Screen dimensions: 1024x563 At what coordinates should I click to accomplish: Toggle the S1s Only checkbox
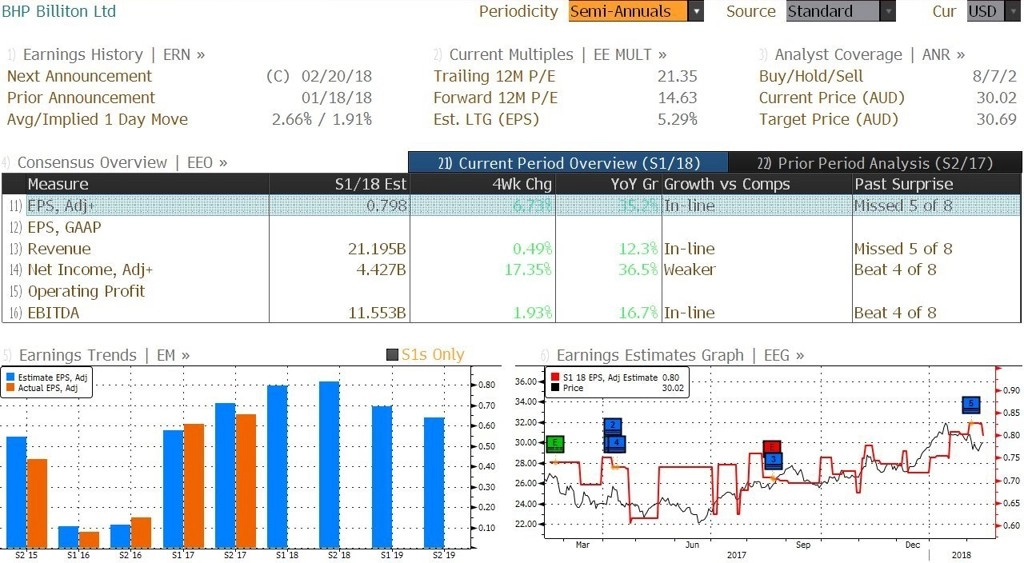pos(392,355)
